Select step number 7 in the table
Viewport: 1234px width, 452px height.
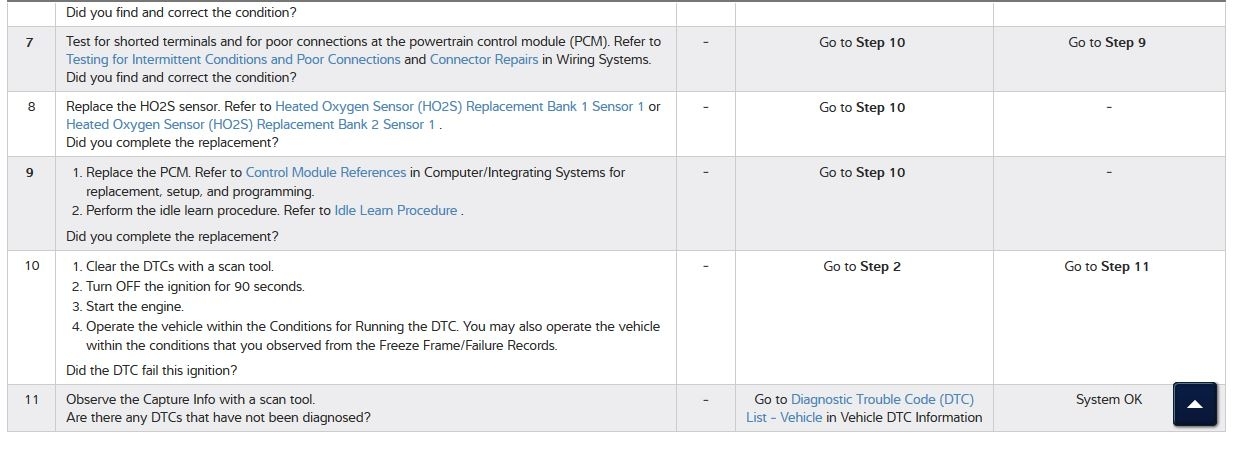31,43
